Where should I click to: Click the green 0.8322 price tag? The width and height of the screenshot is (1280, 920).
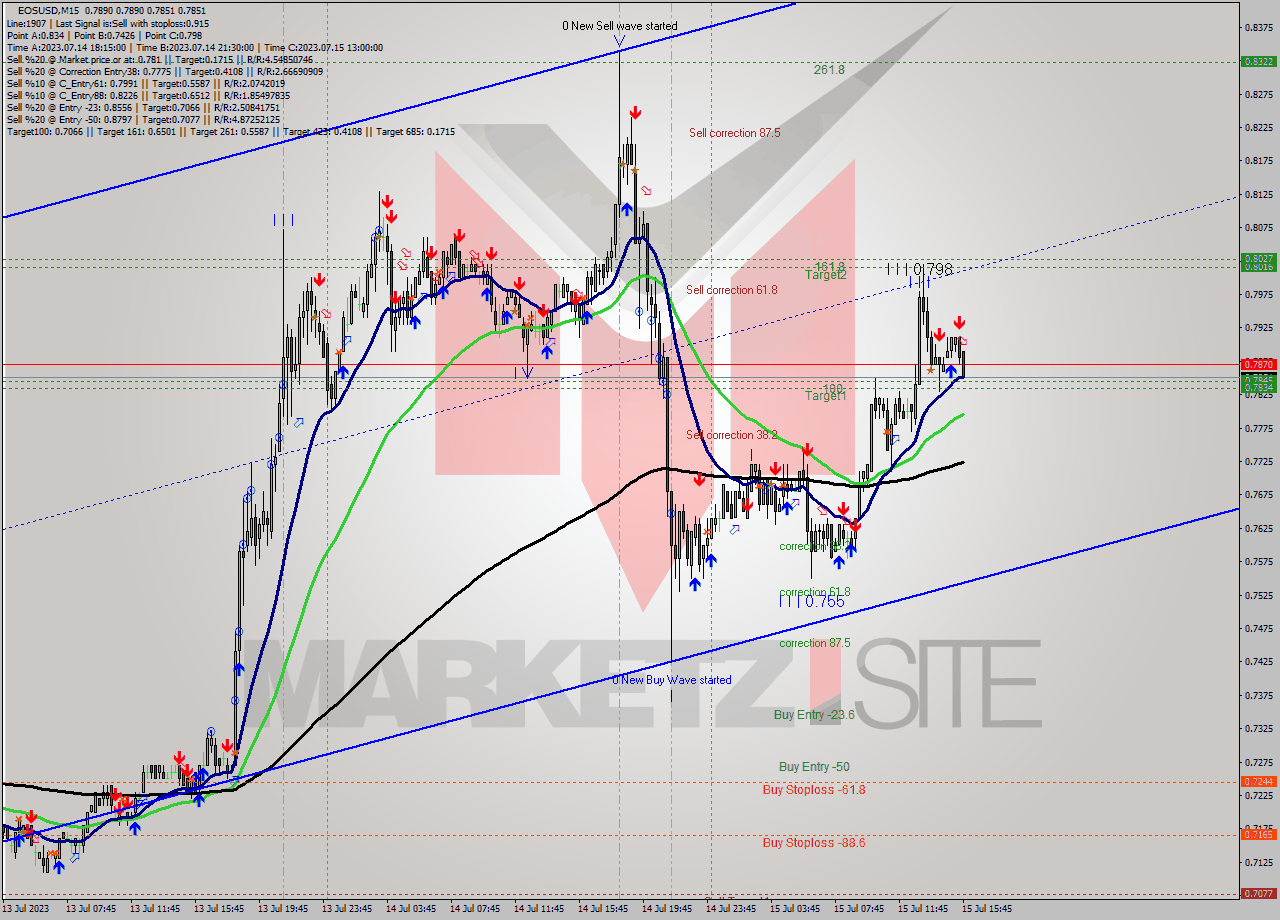coord(1257,61)
